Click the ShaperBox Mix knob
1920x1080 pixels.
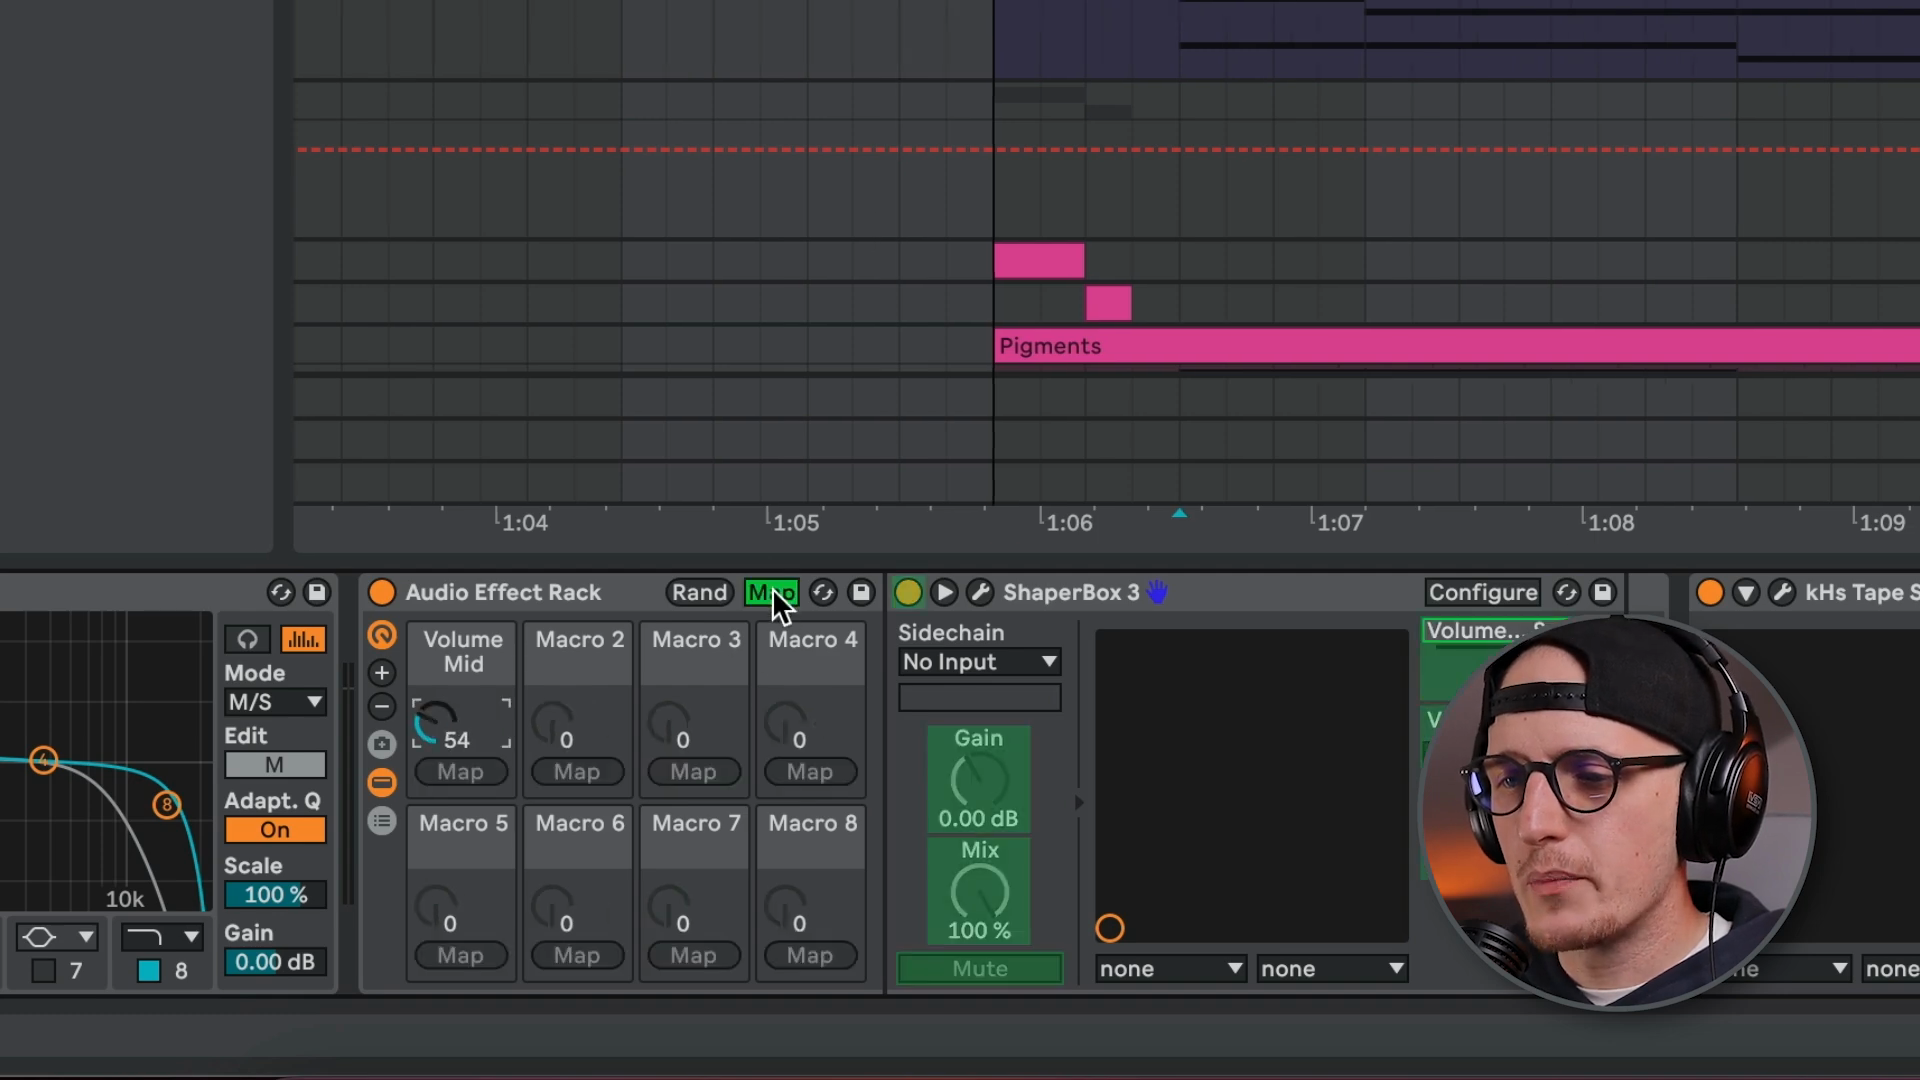(979, 890)
